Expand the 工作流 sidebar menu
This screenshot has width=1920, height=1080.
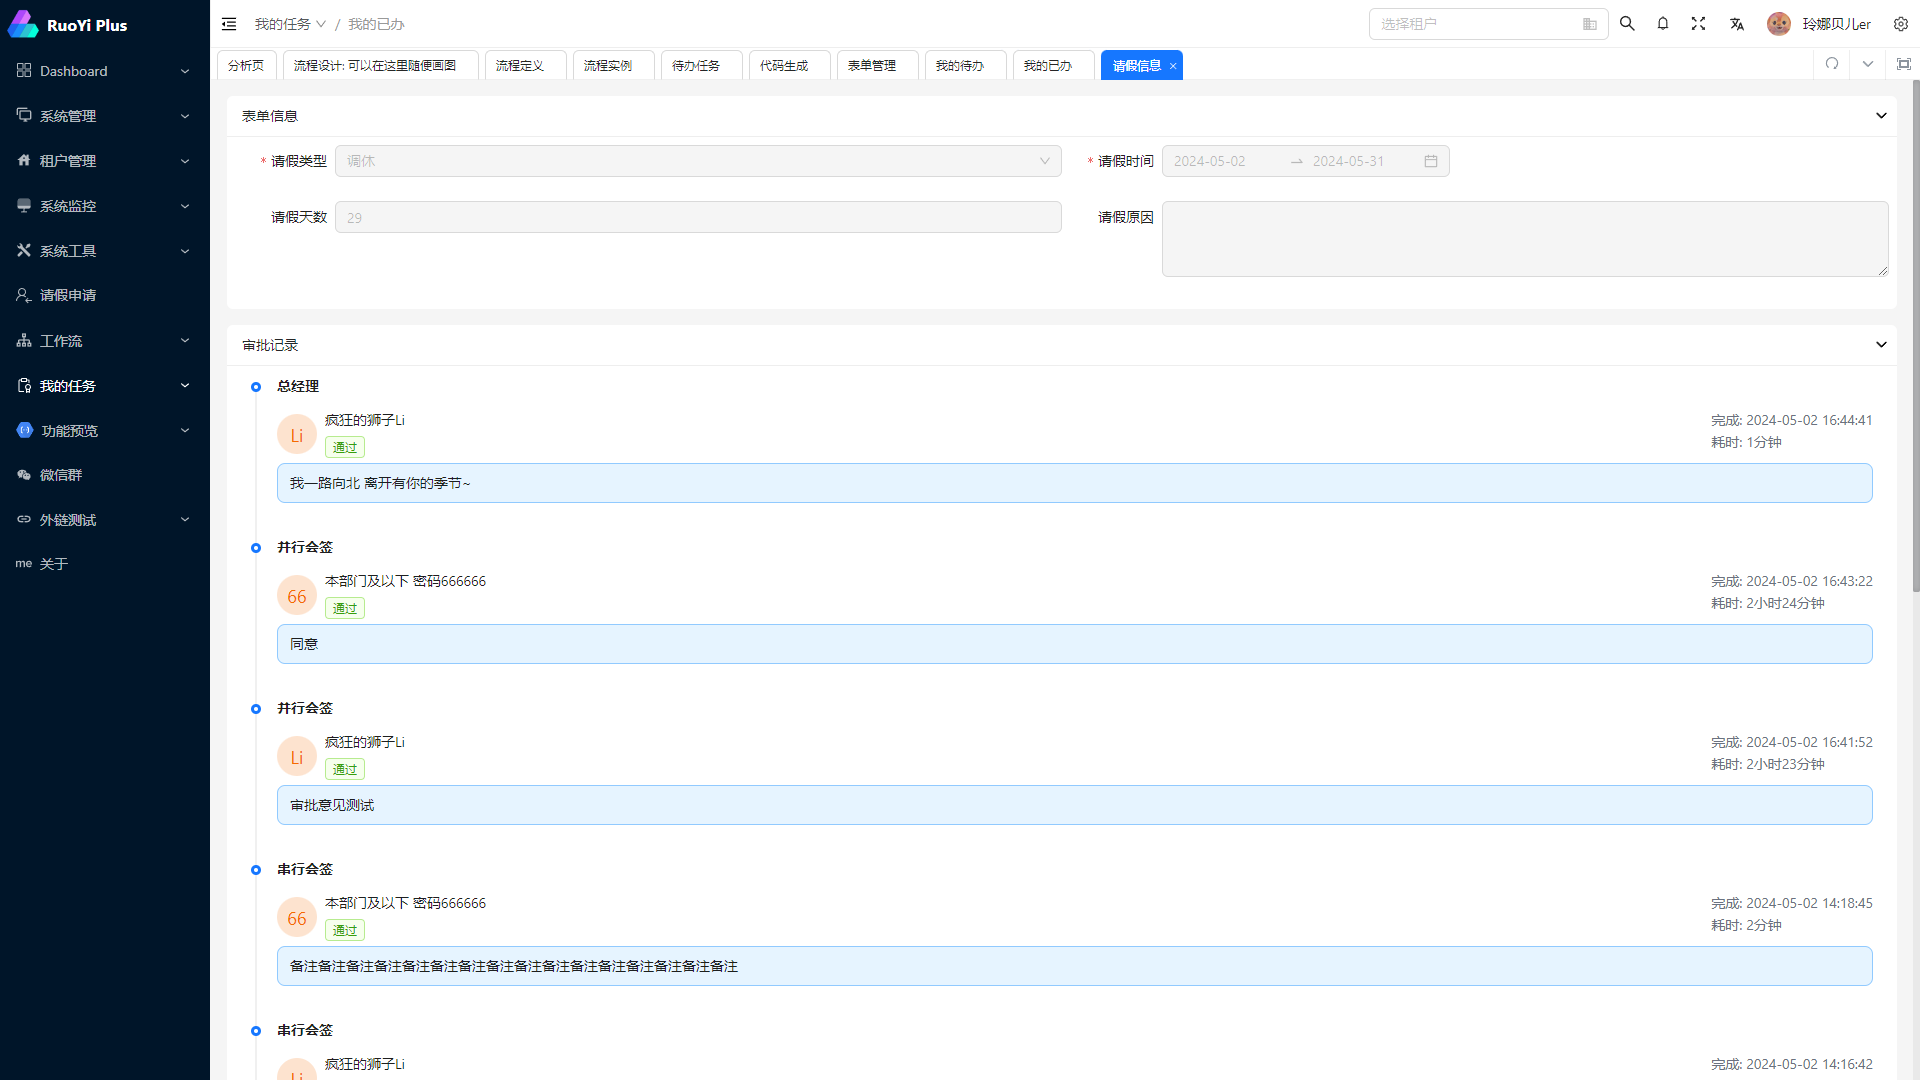click(185, 341)
